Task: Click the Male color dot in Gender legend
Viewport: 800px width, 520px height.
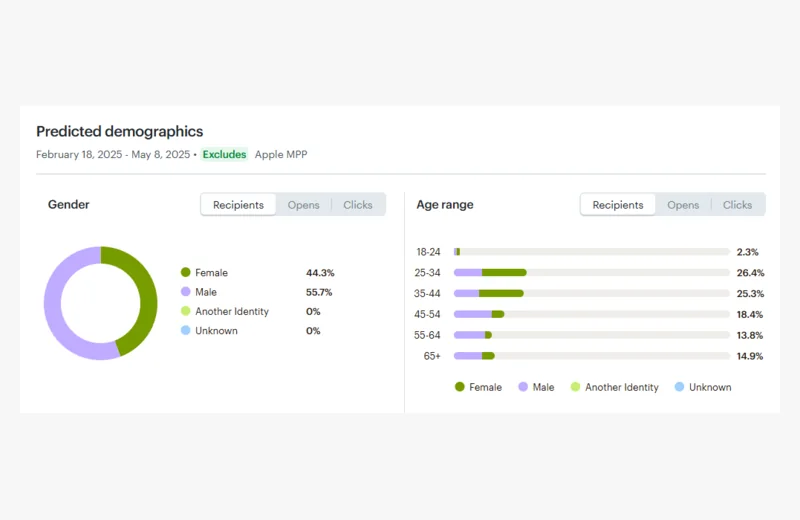Action: point(186,291)
